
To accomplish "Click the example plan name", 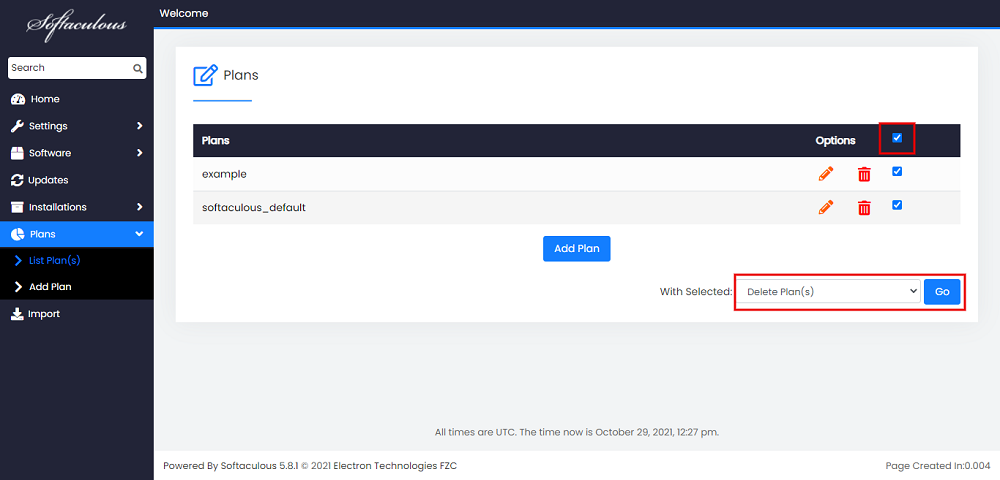I will 224,174.
